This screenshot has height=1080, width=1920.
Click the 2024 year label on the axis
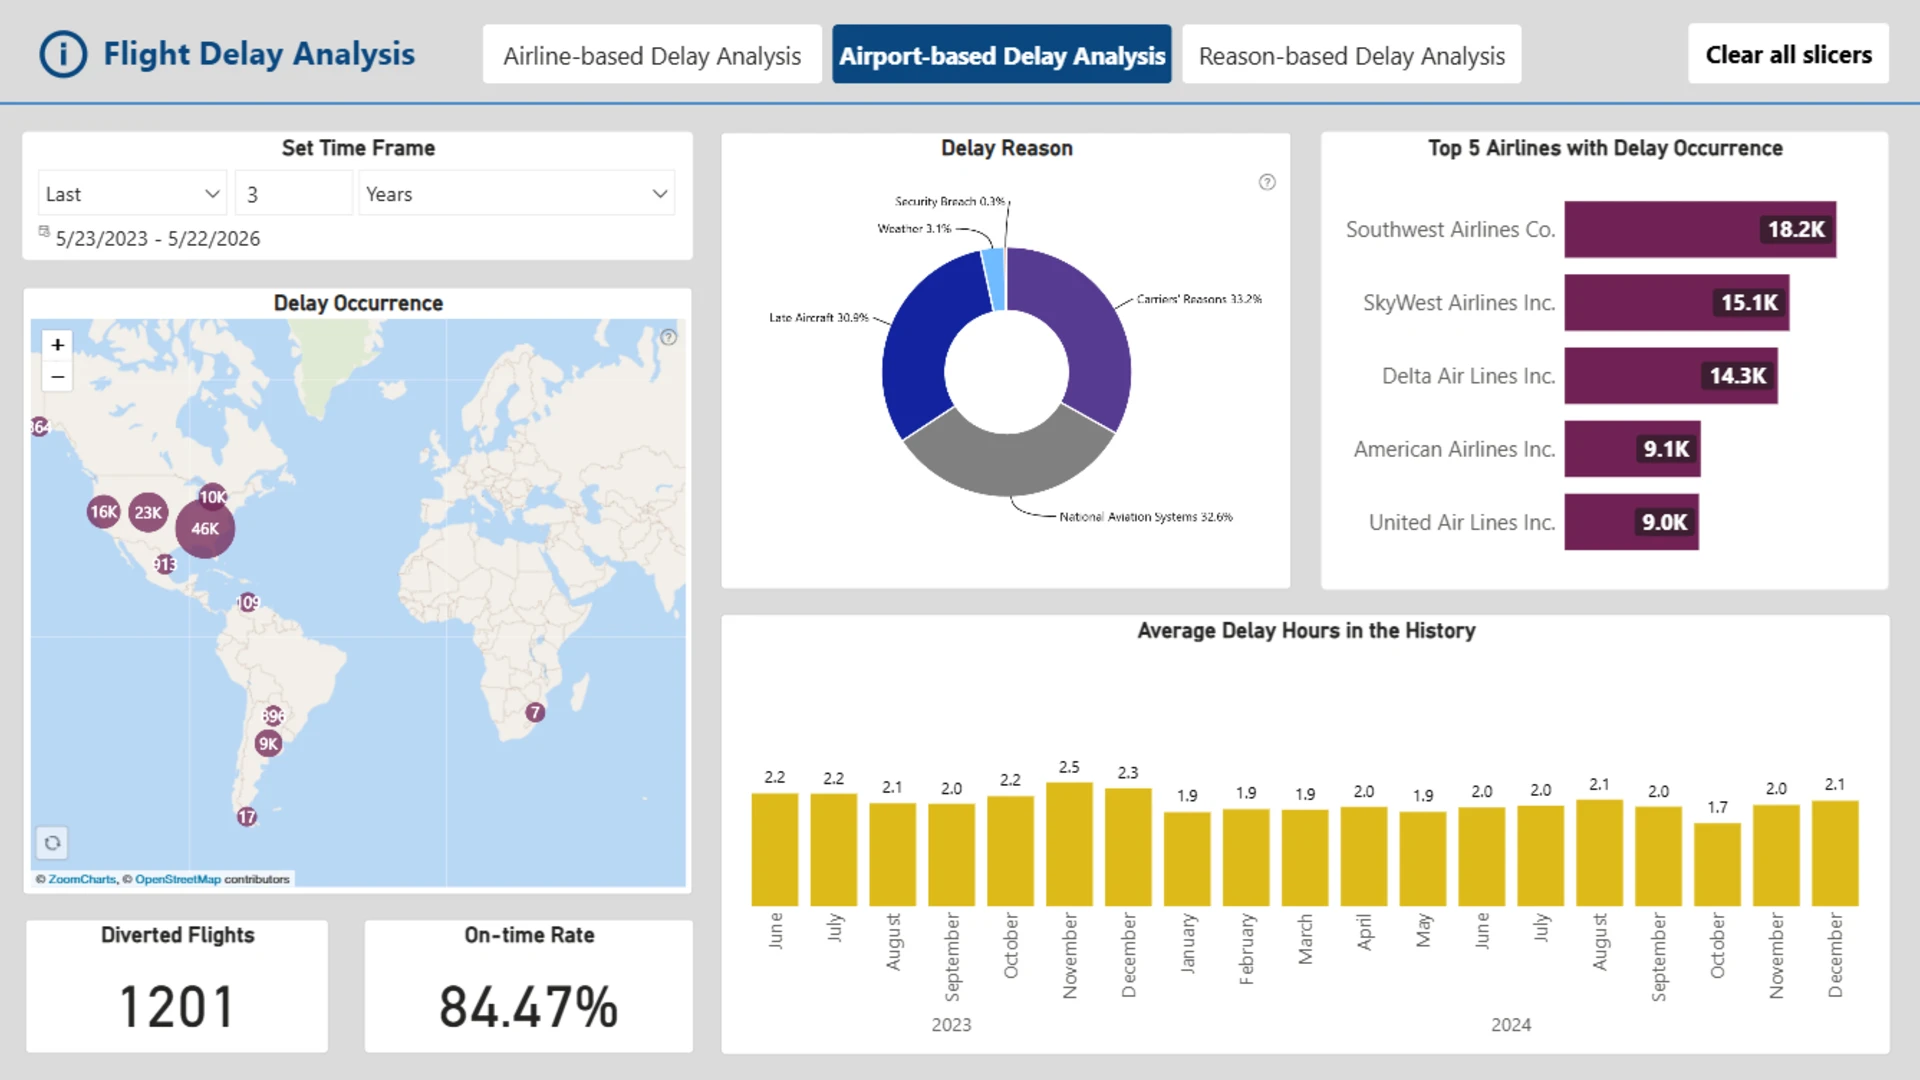[1511, 1025]
